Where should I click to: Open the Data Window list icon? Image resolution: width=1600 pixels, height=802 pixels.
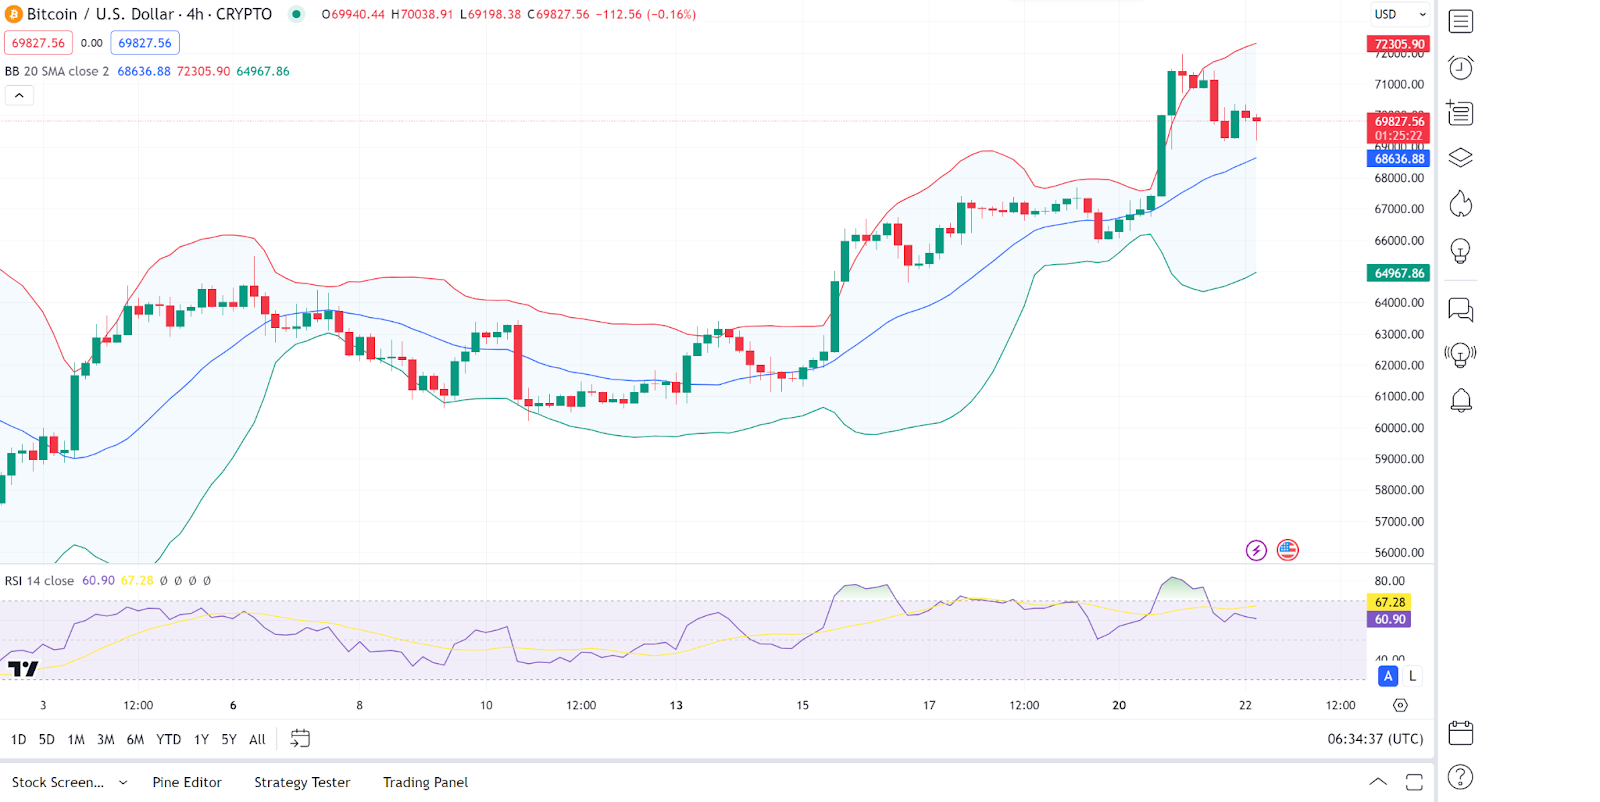click(1461, 113)
